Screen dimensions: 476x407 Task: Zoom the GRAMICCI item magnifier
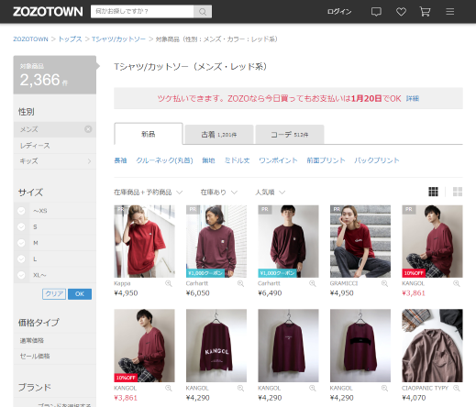(385, 283)
